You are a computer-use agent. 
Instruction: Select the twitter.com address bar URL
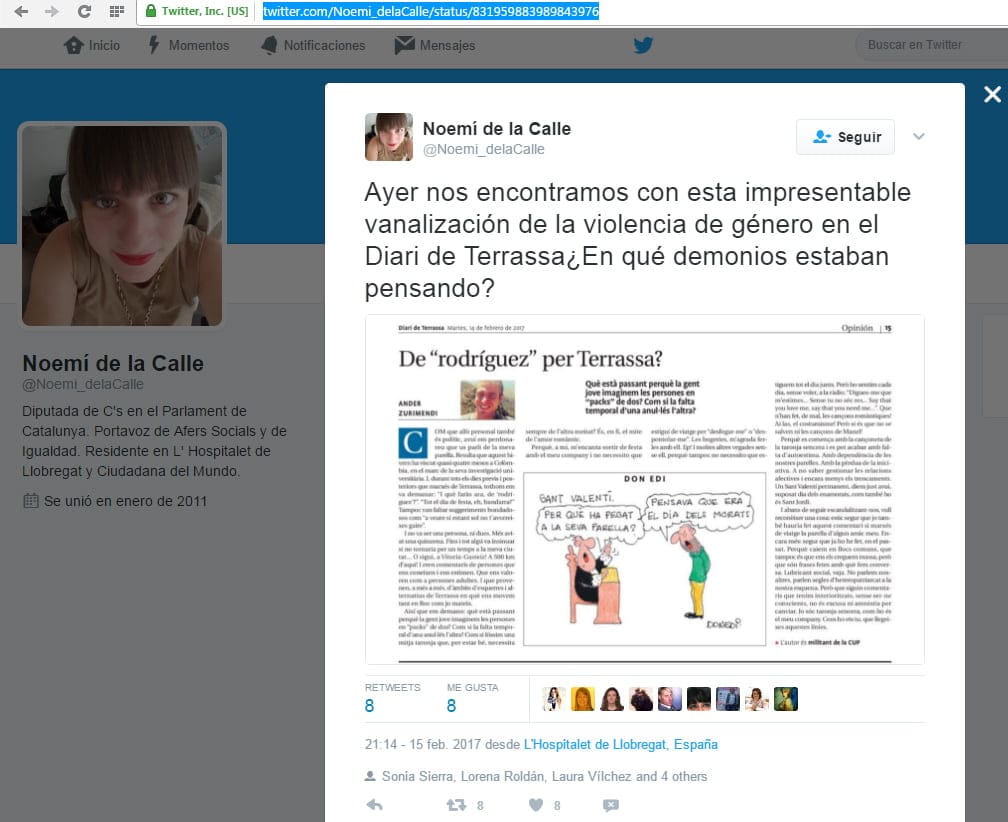pyautogui.click(x=431, y=11)
